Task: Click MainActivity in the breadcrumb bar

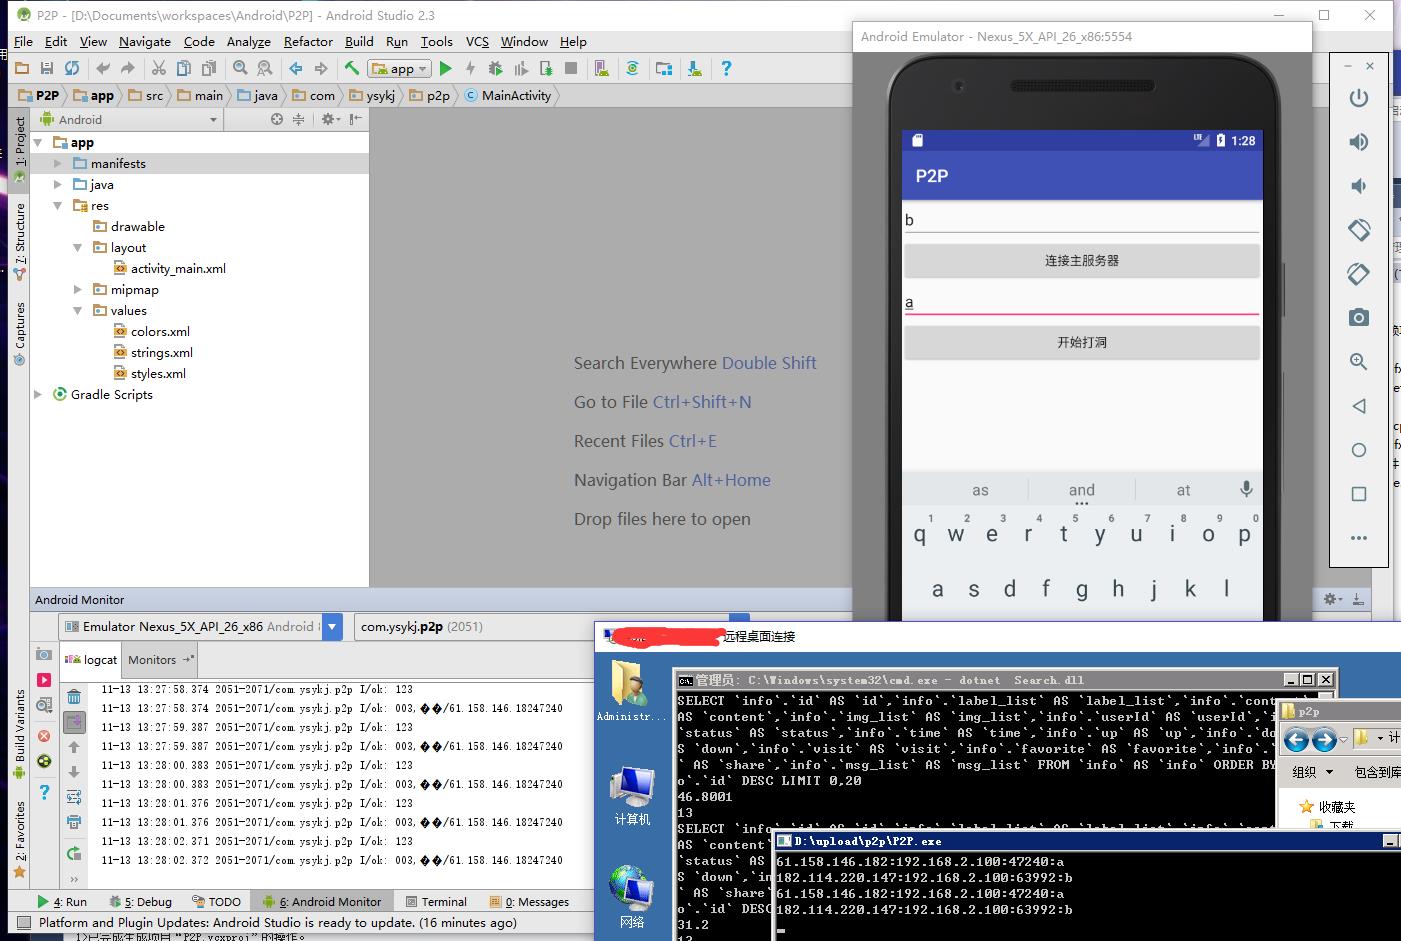Action: (508, 95)
